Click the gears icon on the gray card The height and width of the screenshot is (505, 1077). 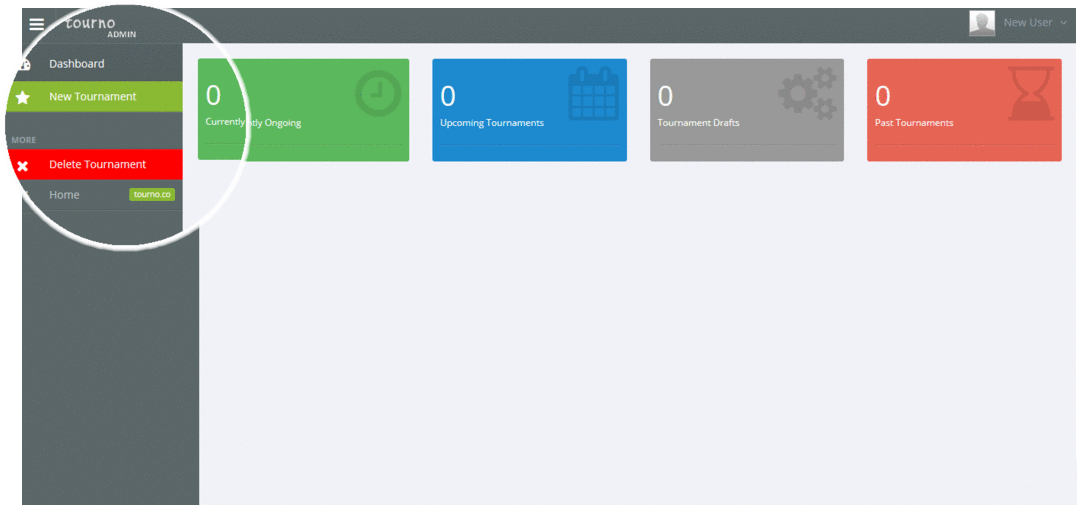coord(808,93)
